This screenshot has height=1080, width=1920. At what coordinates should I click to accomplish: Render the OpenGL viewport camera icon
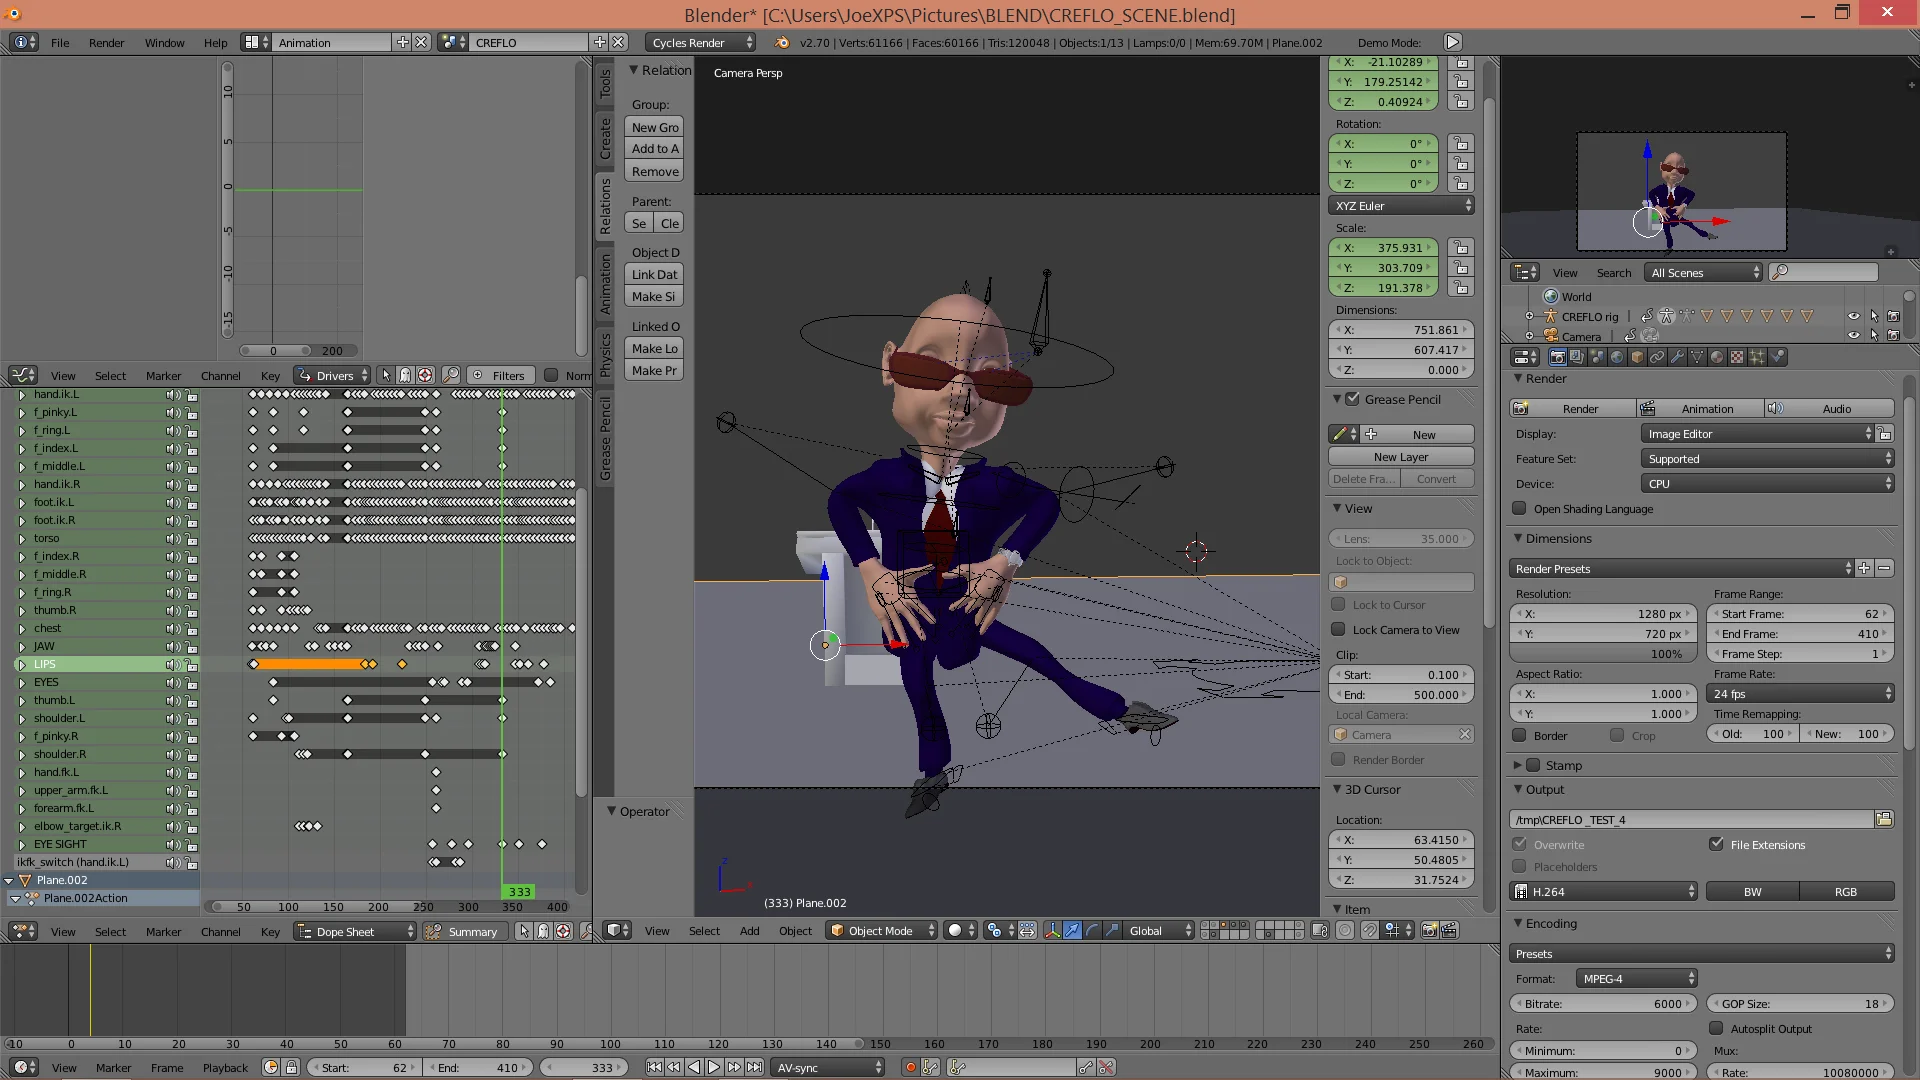1429,931
